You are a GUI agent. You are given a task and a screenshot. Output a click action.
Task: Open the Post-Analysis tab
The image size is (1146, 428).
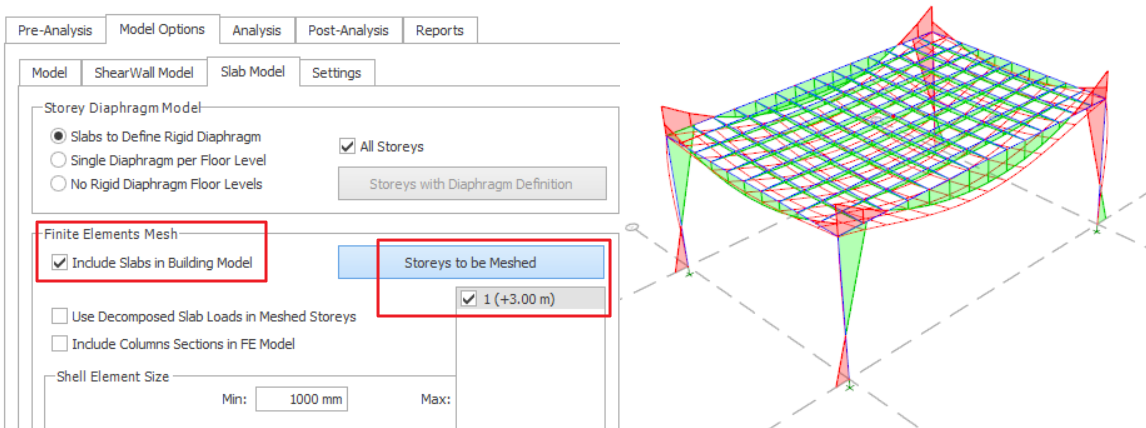(349, 30)
